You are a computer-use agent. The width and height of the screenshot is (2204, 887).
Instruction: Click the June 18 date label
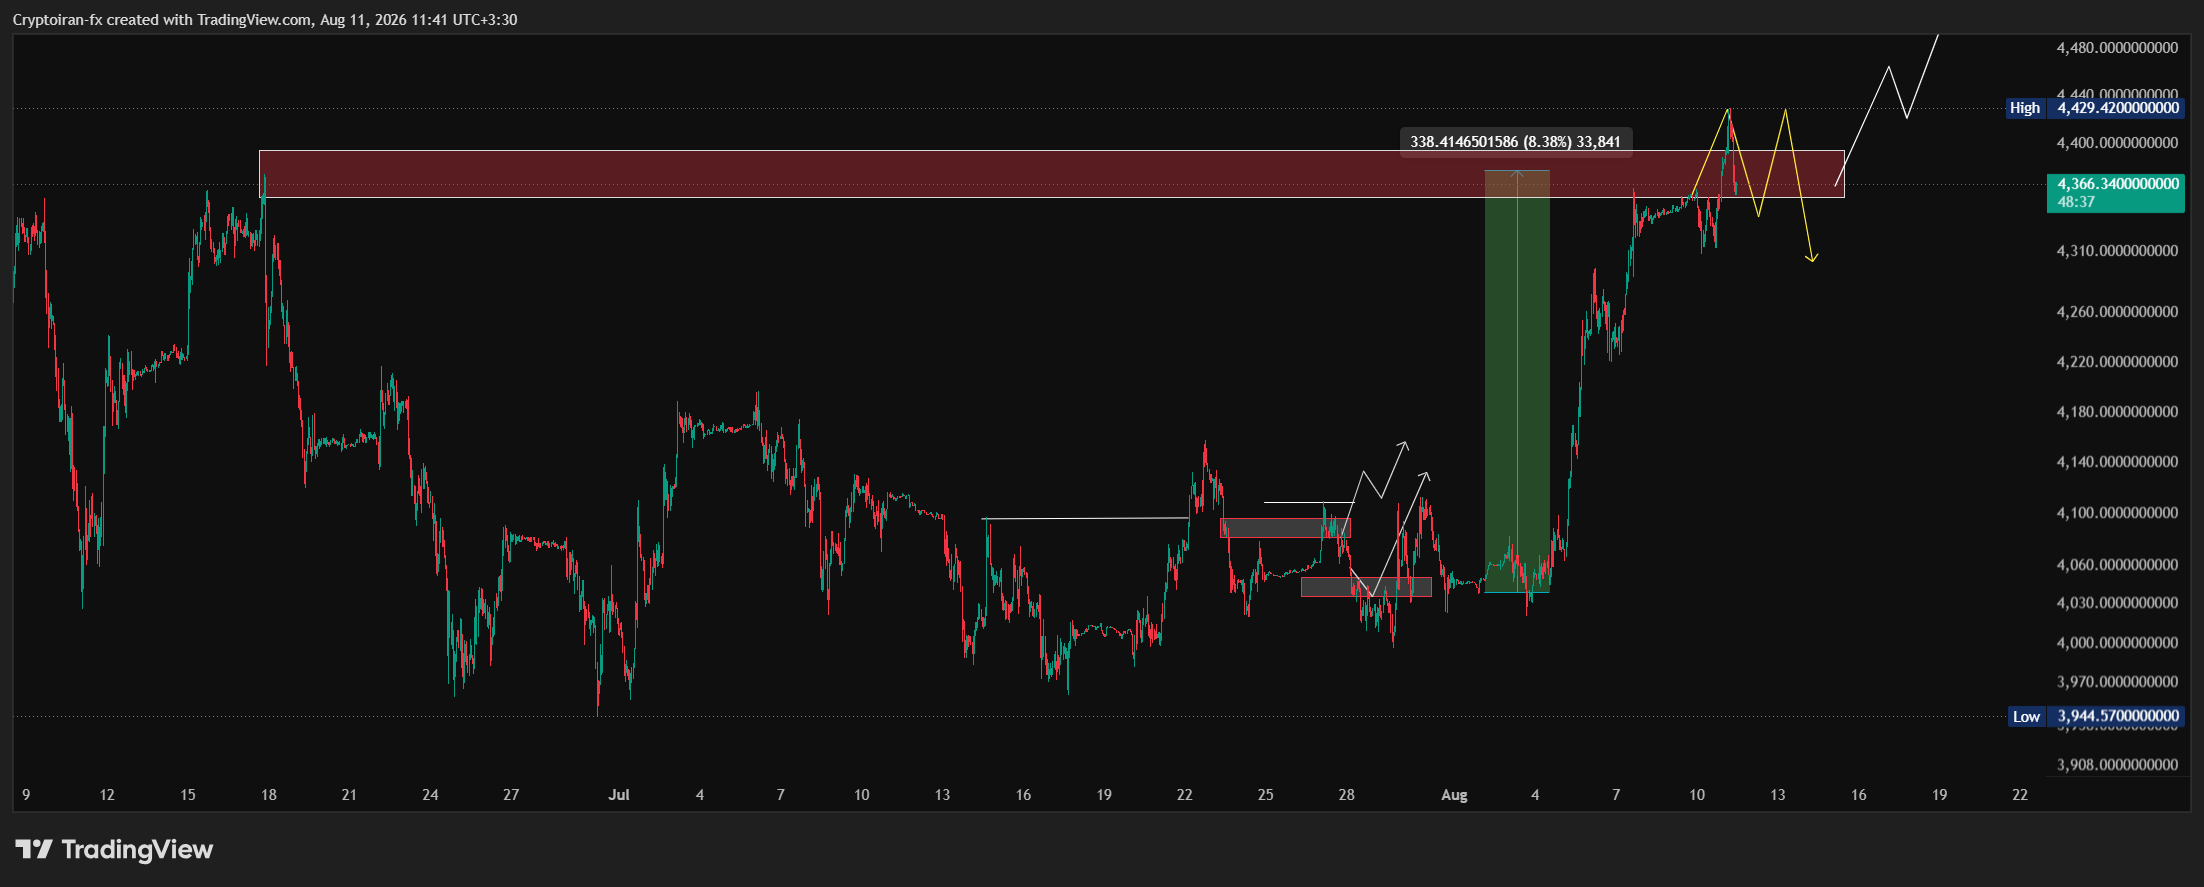[269, 795]
